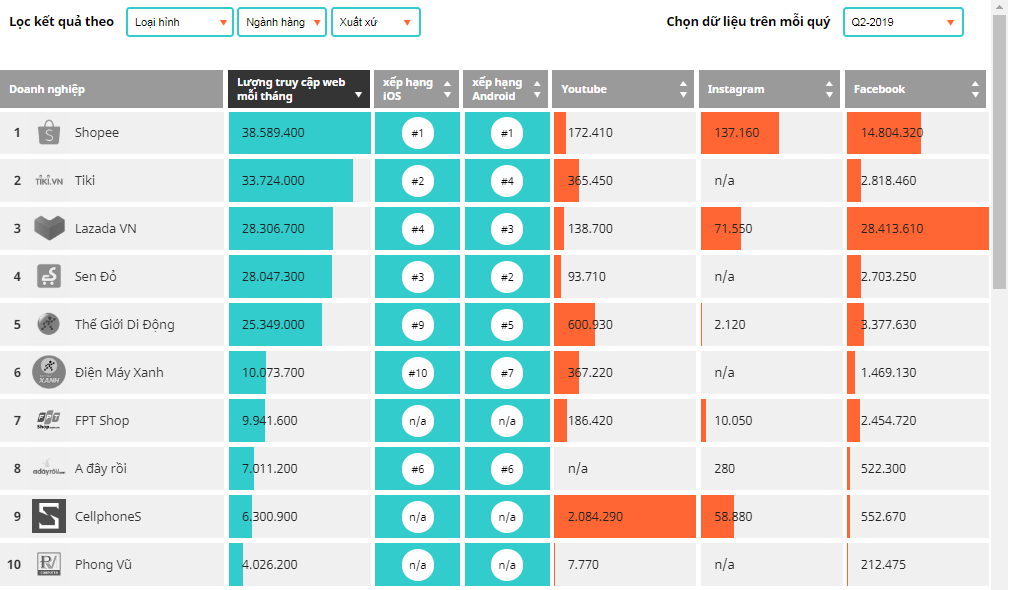Open the Ngành hàng filter dropdown
This screenshot has height=590, width=1016.
(282, 22)
